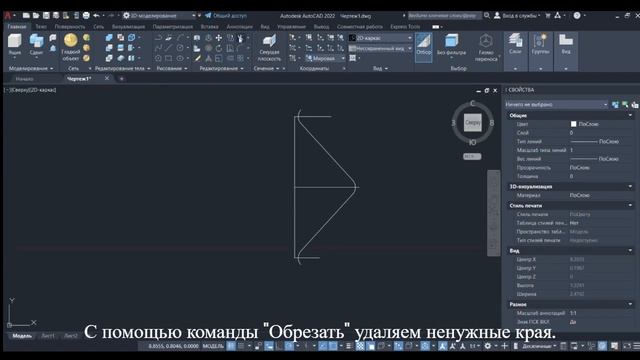The width and height of the screenshot is (640, 360).
Task: Click the Сверху face on the ViewCube
Action: pyautogui.click(x=472, y=122)
